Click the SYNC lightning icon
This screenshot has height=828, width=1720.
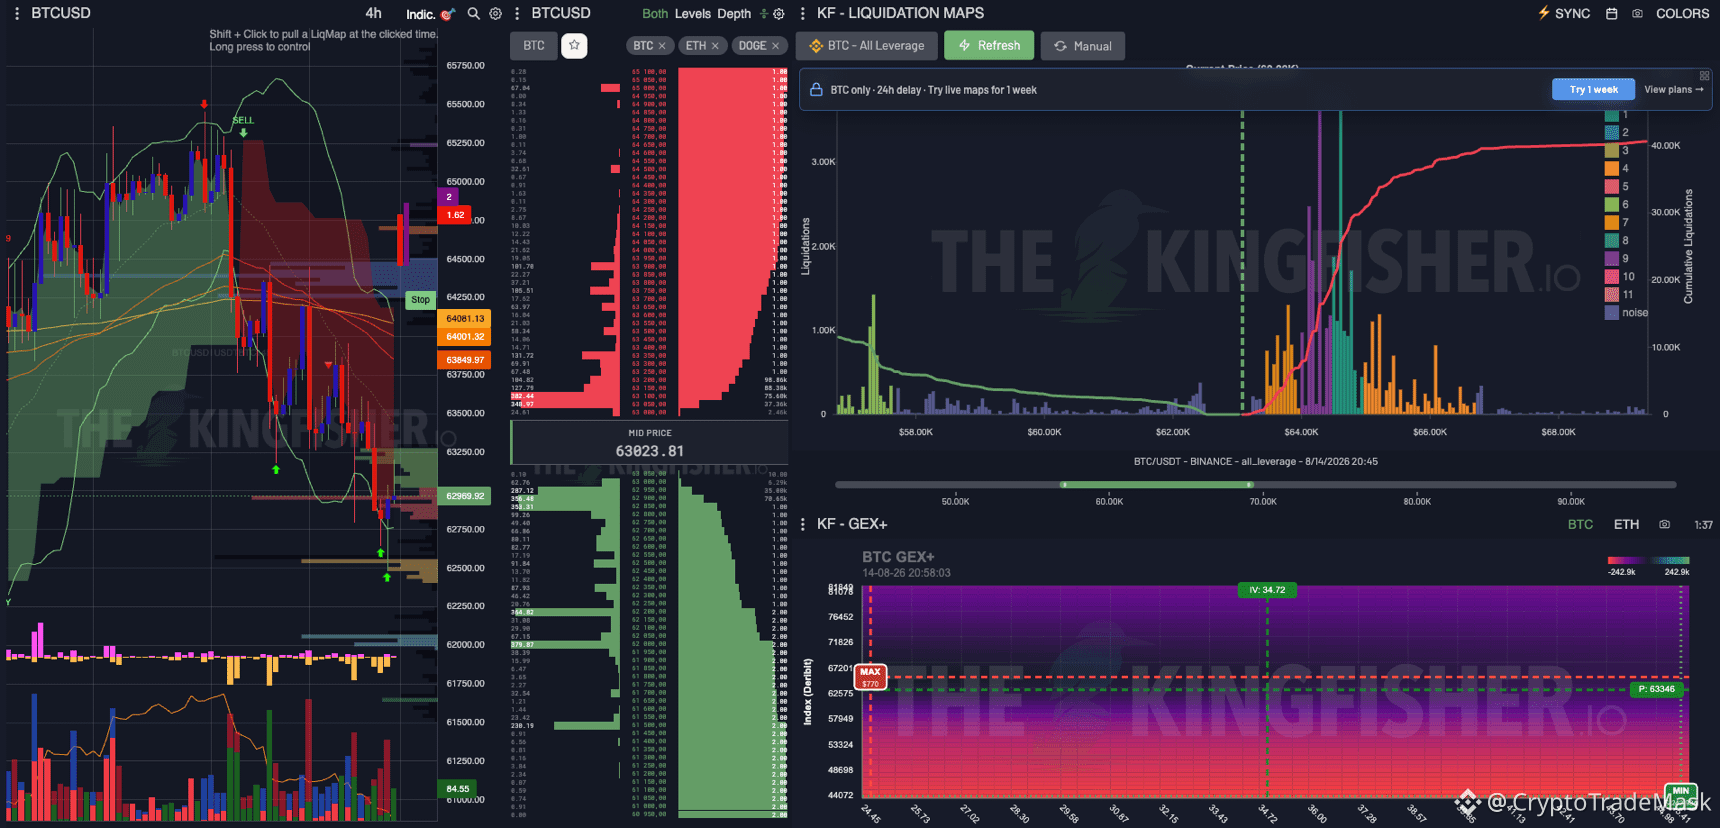(x=1544, y=13)
